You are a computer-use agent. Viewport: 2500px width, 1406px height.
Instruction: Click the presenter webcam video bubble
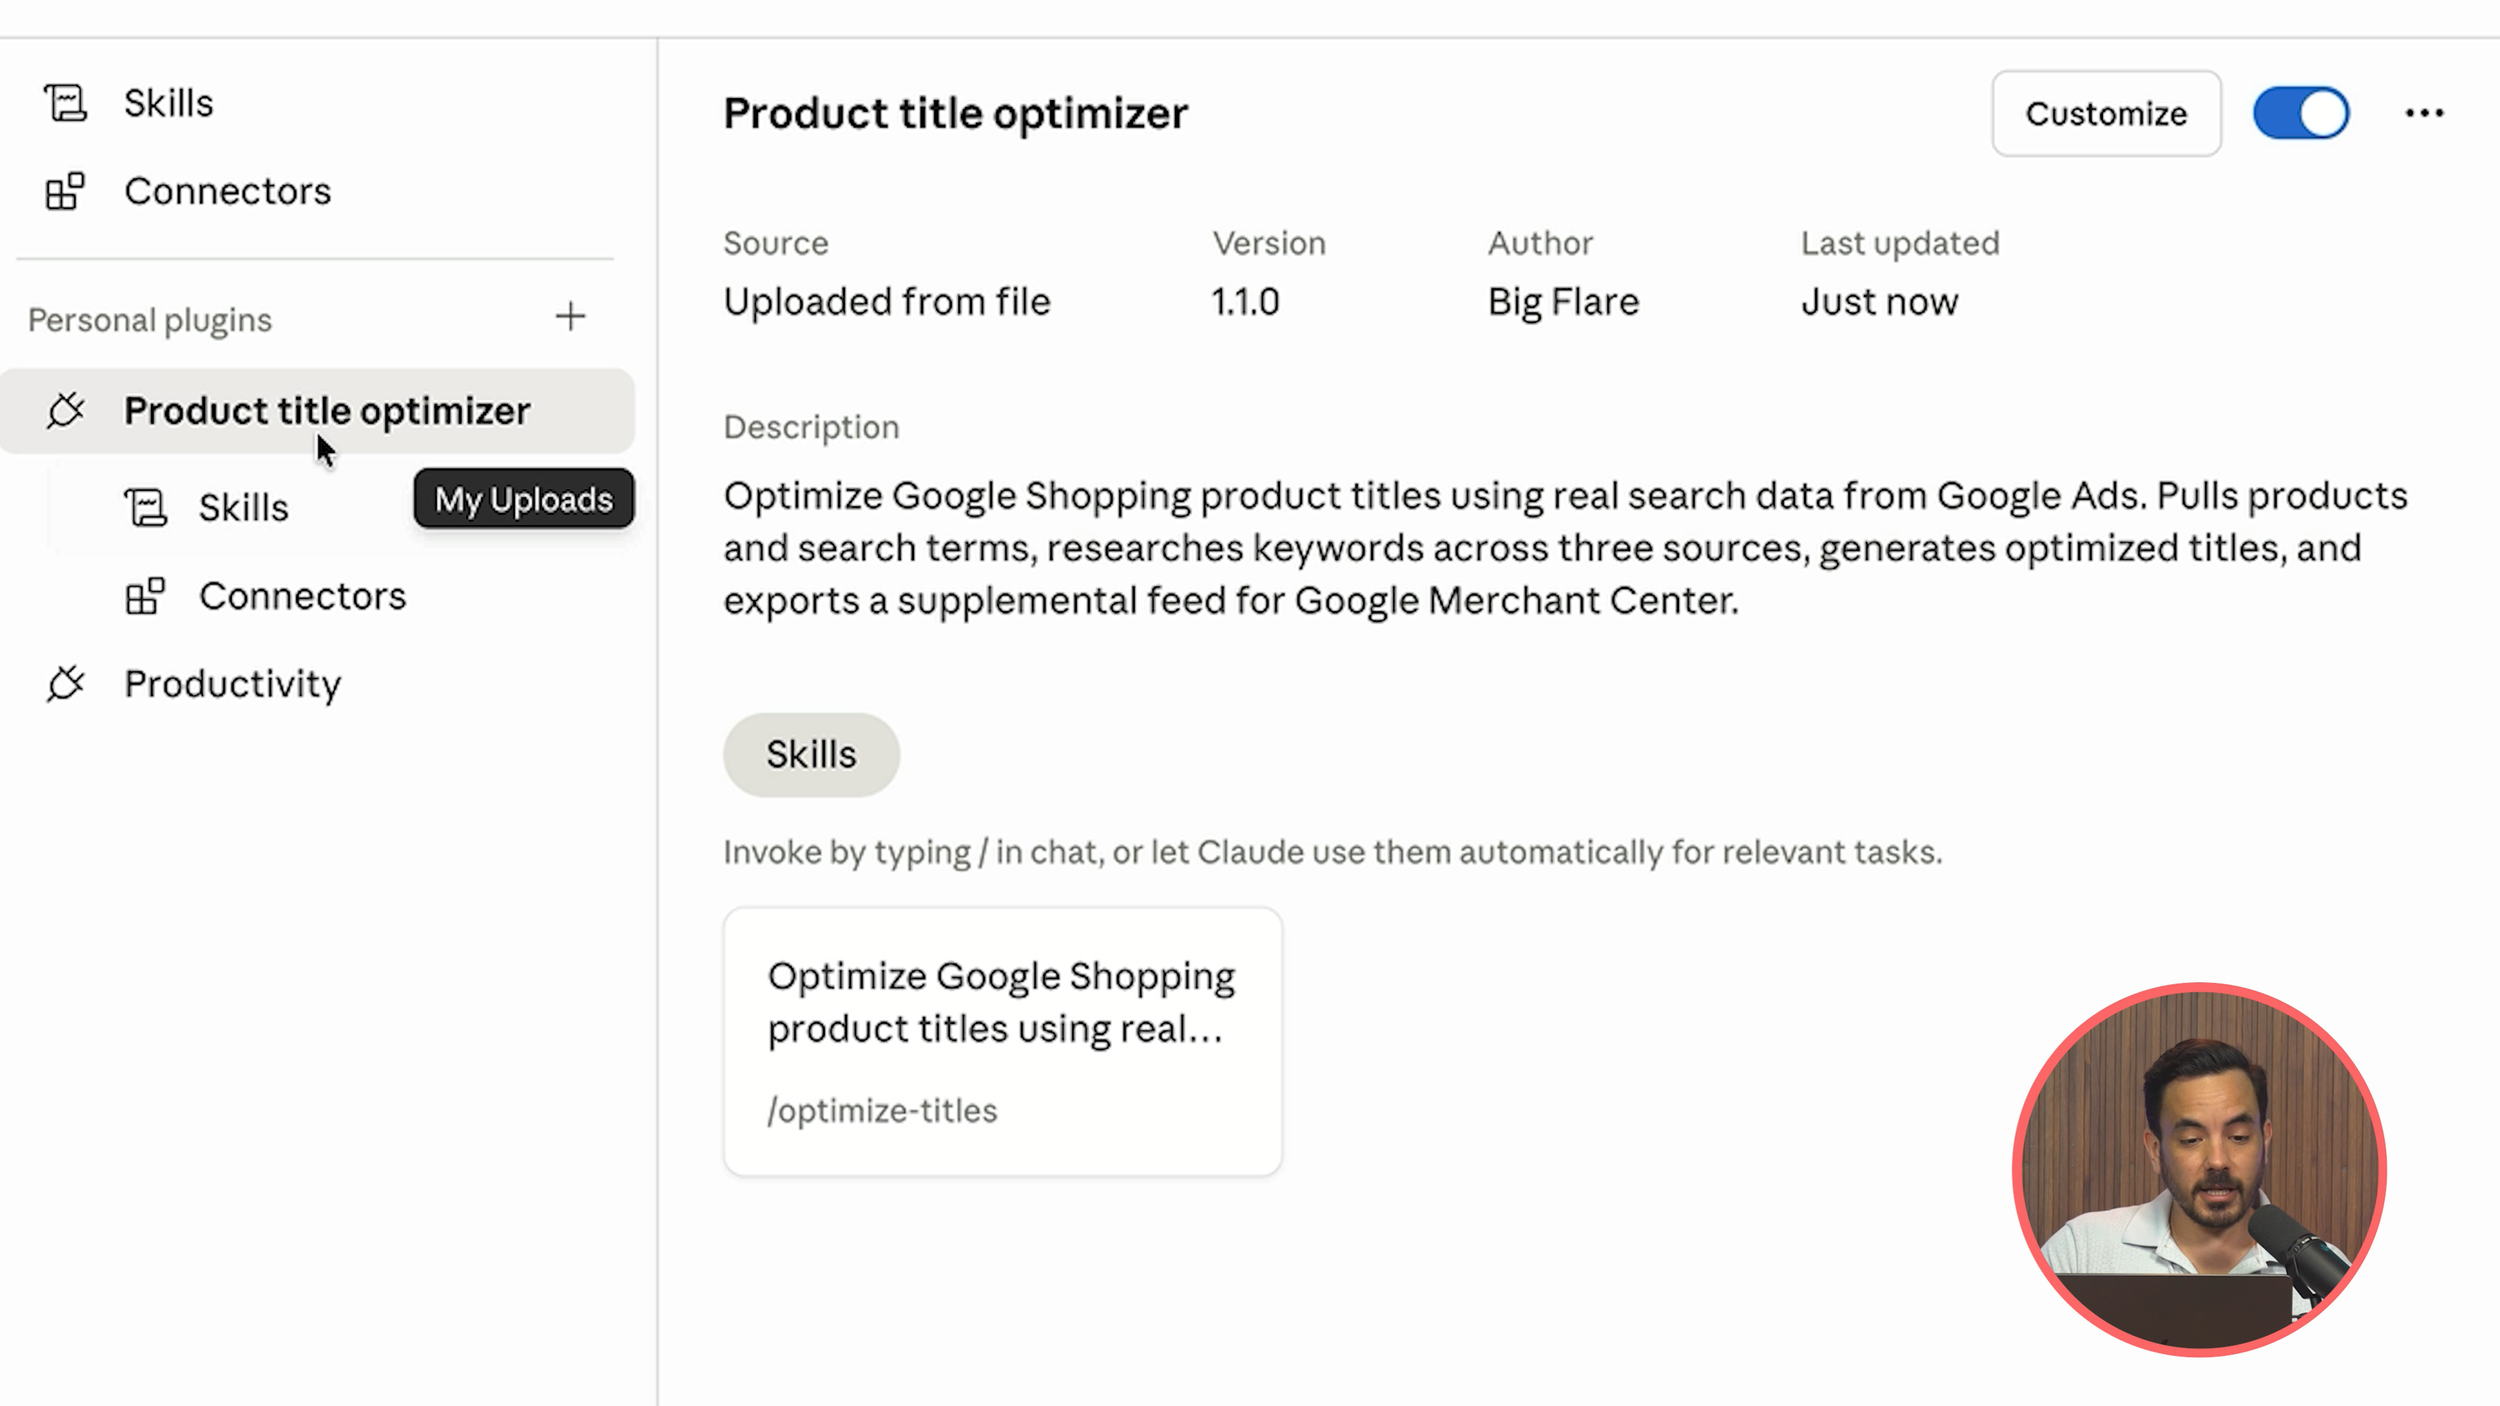click(2199, 1169)
